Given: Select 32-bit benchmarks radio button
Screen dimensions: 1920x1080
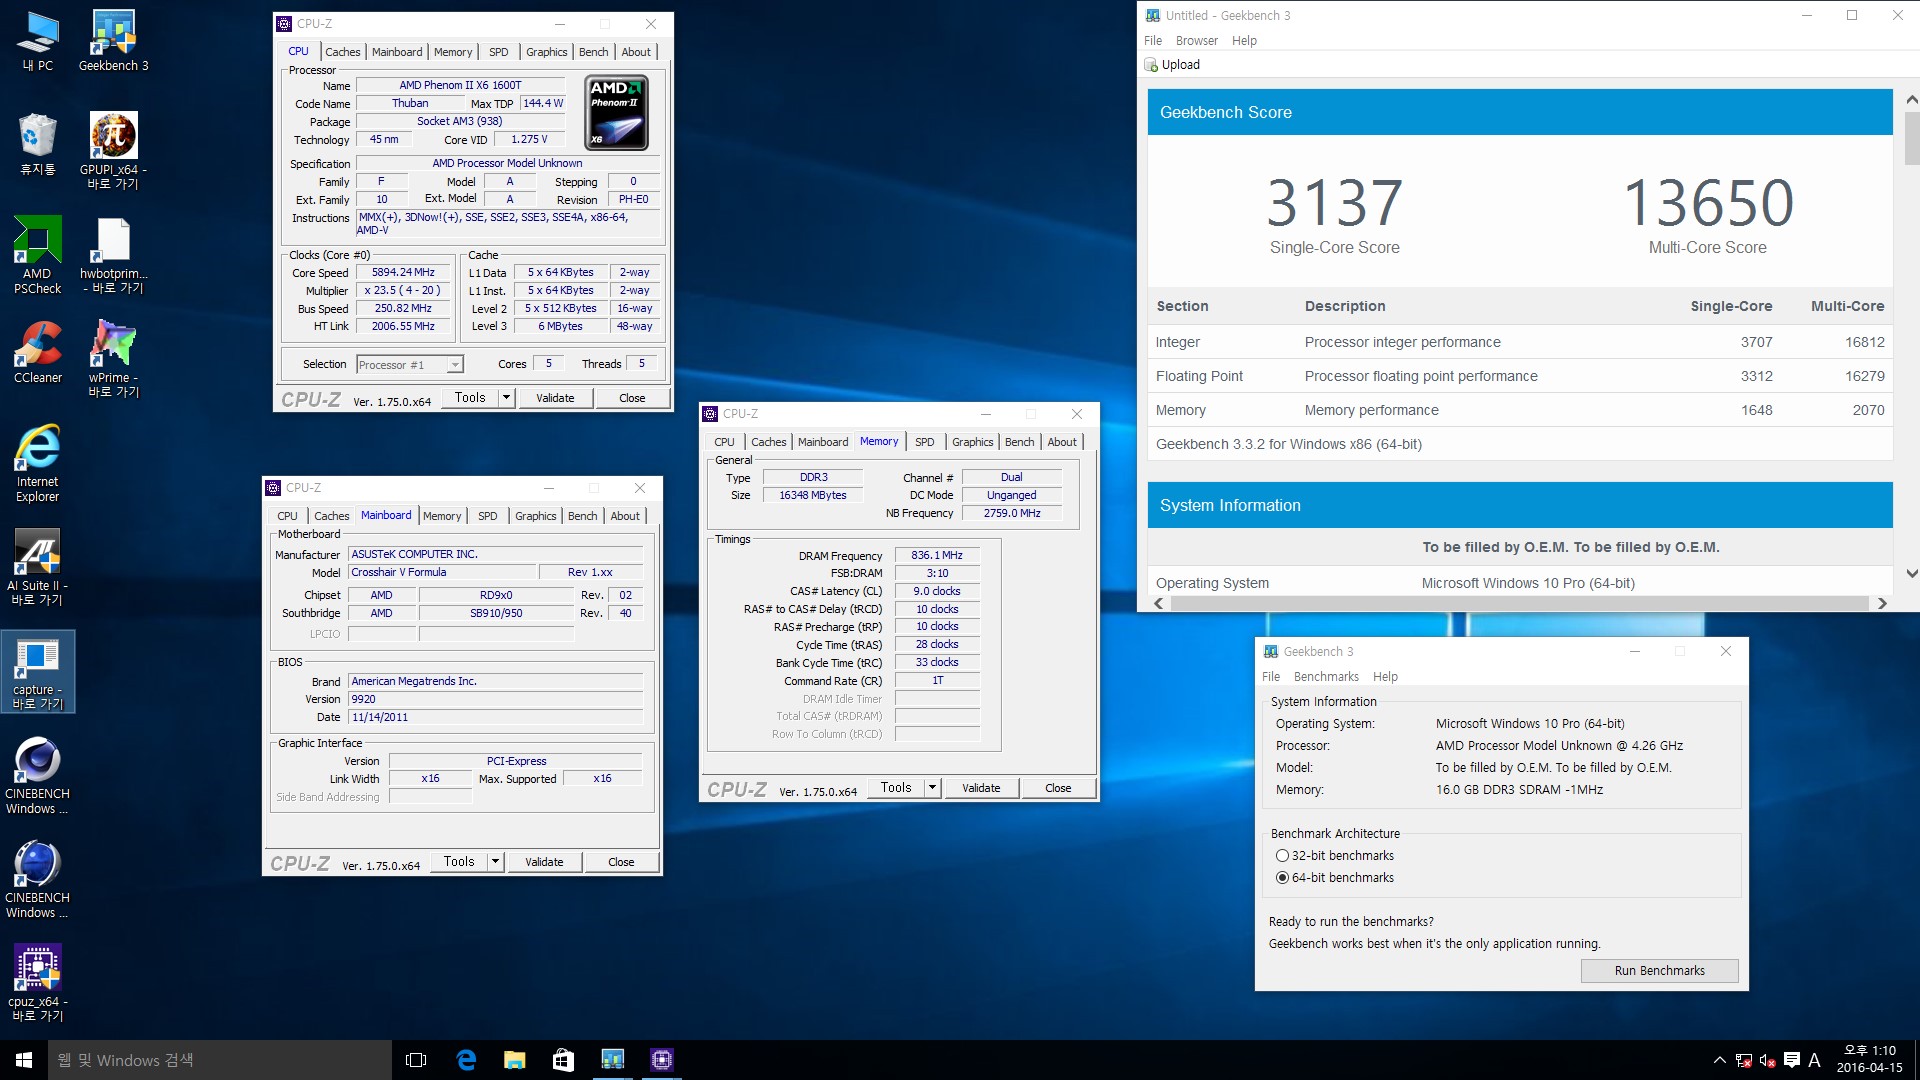Looking at the screenshot, I should [1282, 856].
